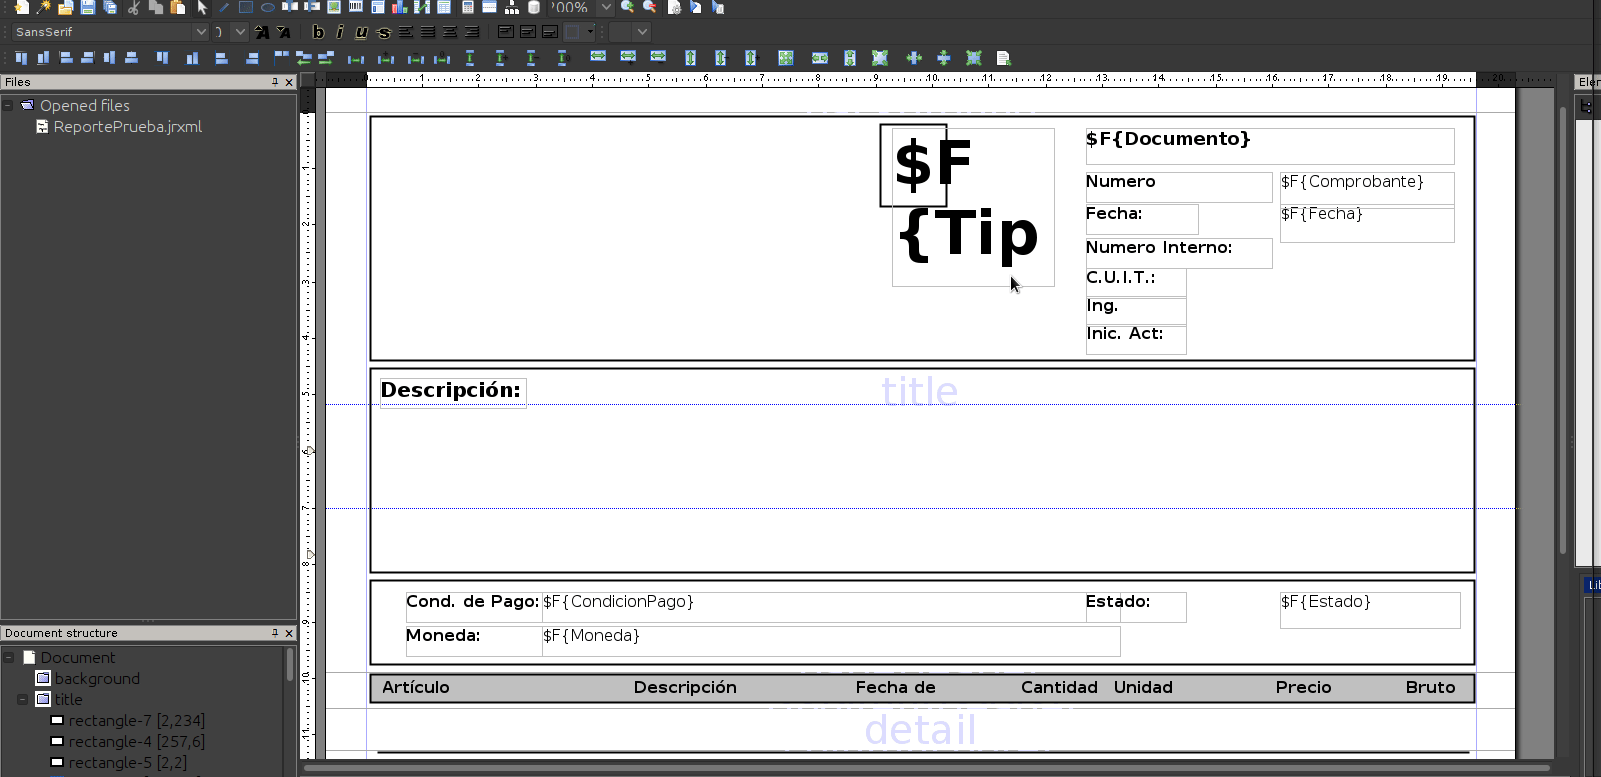Click the zoom out magnifier icon
The image size is (1601, 777).
pyautogui.click(x=650, y=7)
